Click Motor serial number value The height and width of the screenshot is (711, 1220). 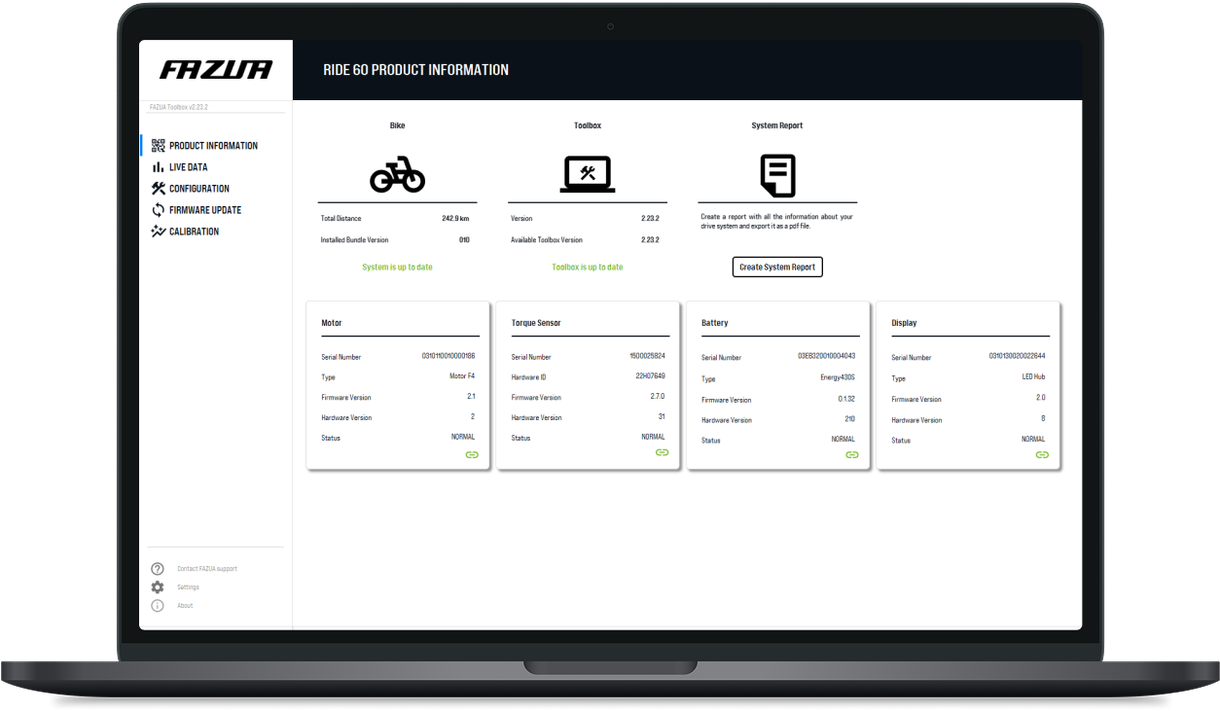click(x=448, y=356)
